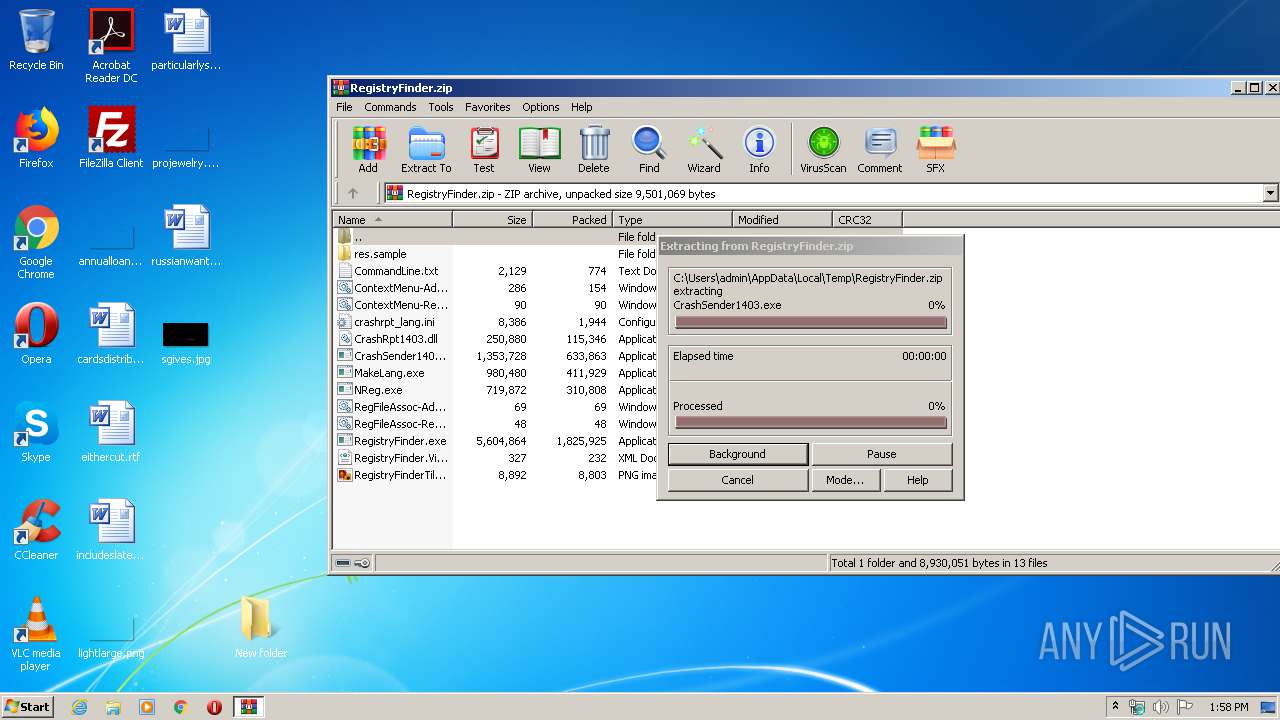The width and height of the screenshot is (1280, 720).
Task: Click the volume icon in system tray
Action: click(x=1160, y=707)
